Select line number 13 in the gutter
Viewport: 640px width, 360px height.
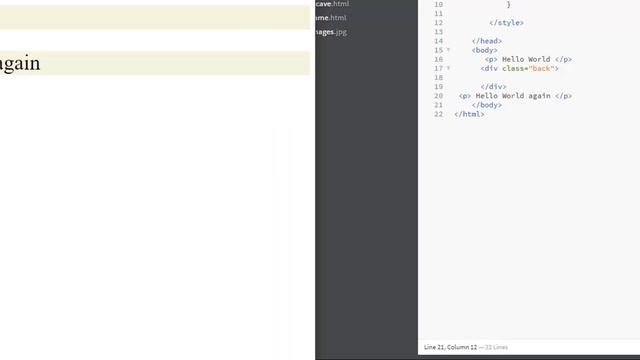coord(438,32)
